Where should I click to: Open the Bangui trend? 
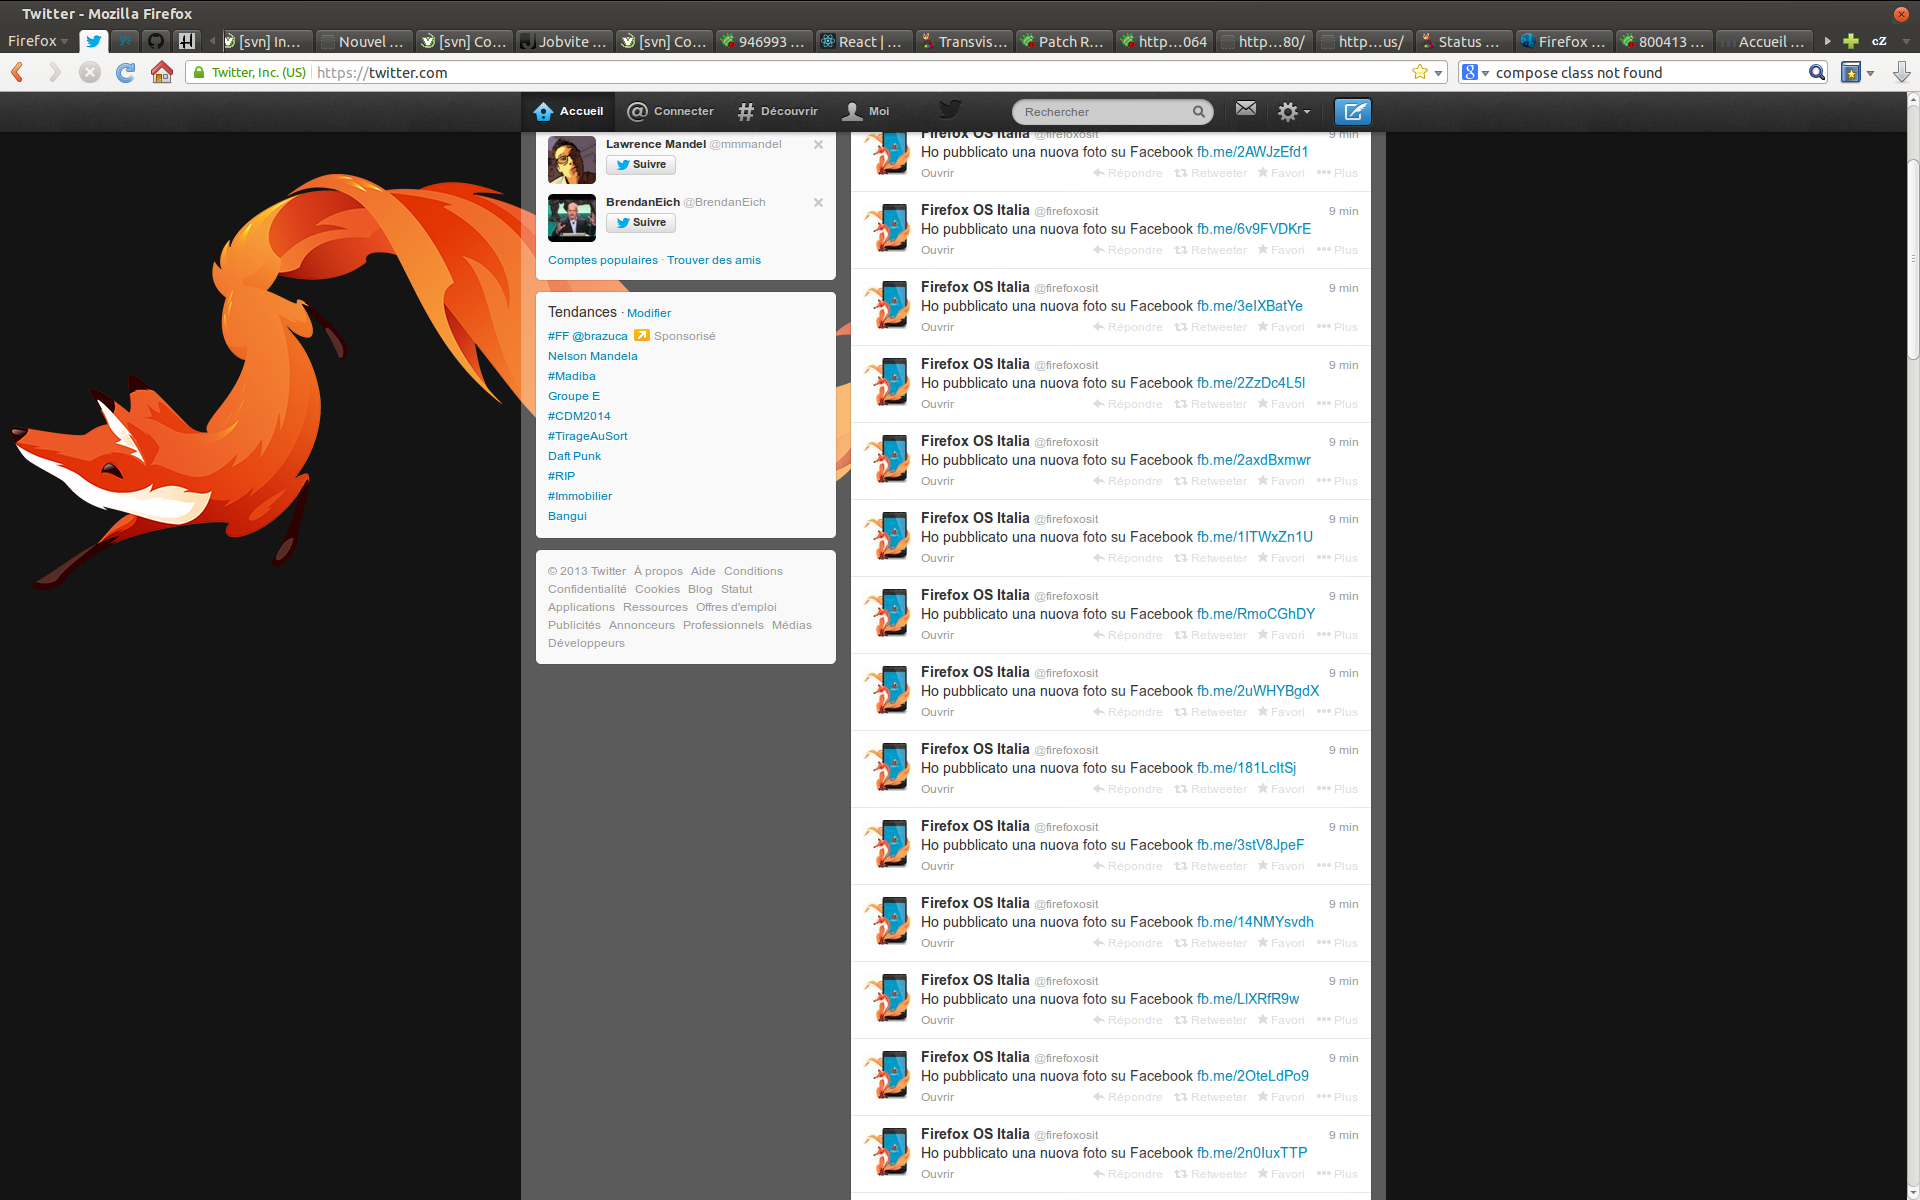567,516
